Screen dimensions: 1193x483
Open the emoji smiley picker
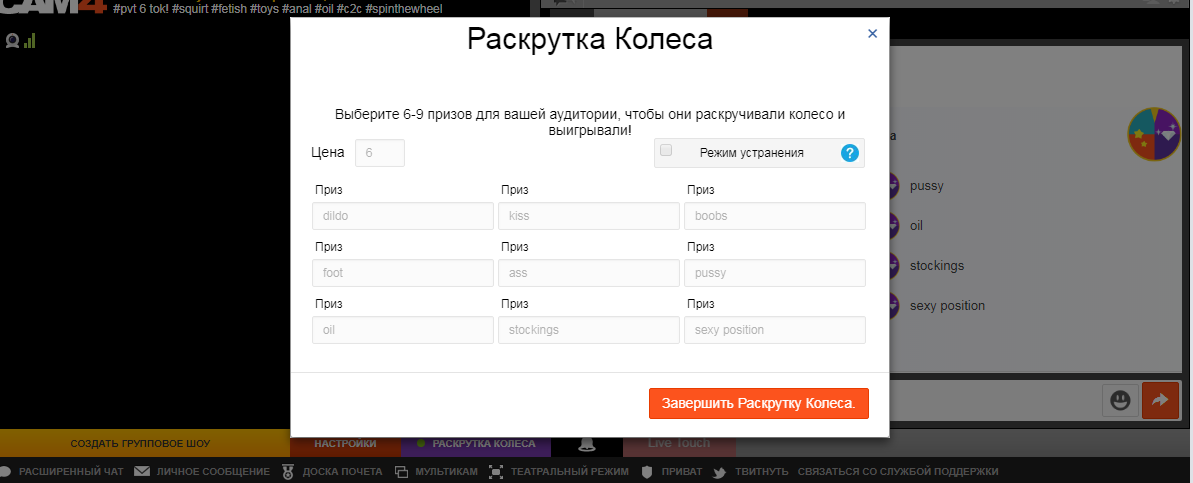point(1120,400)
